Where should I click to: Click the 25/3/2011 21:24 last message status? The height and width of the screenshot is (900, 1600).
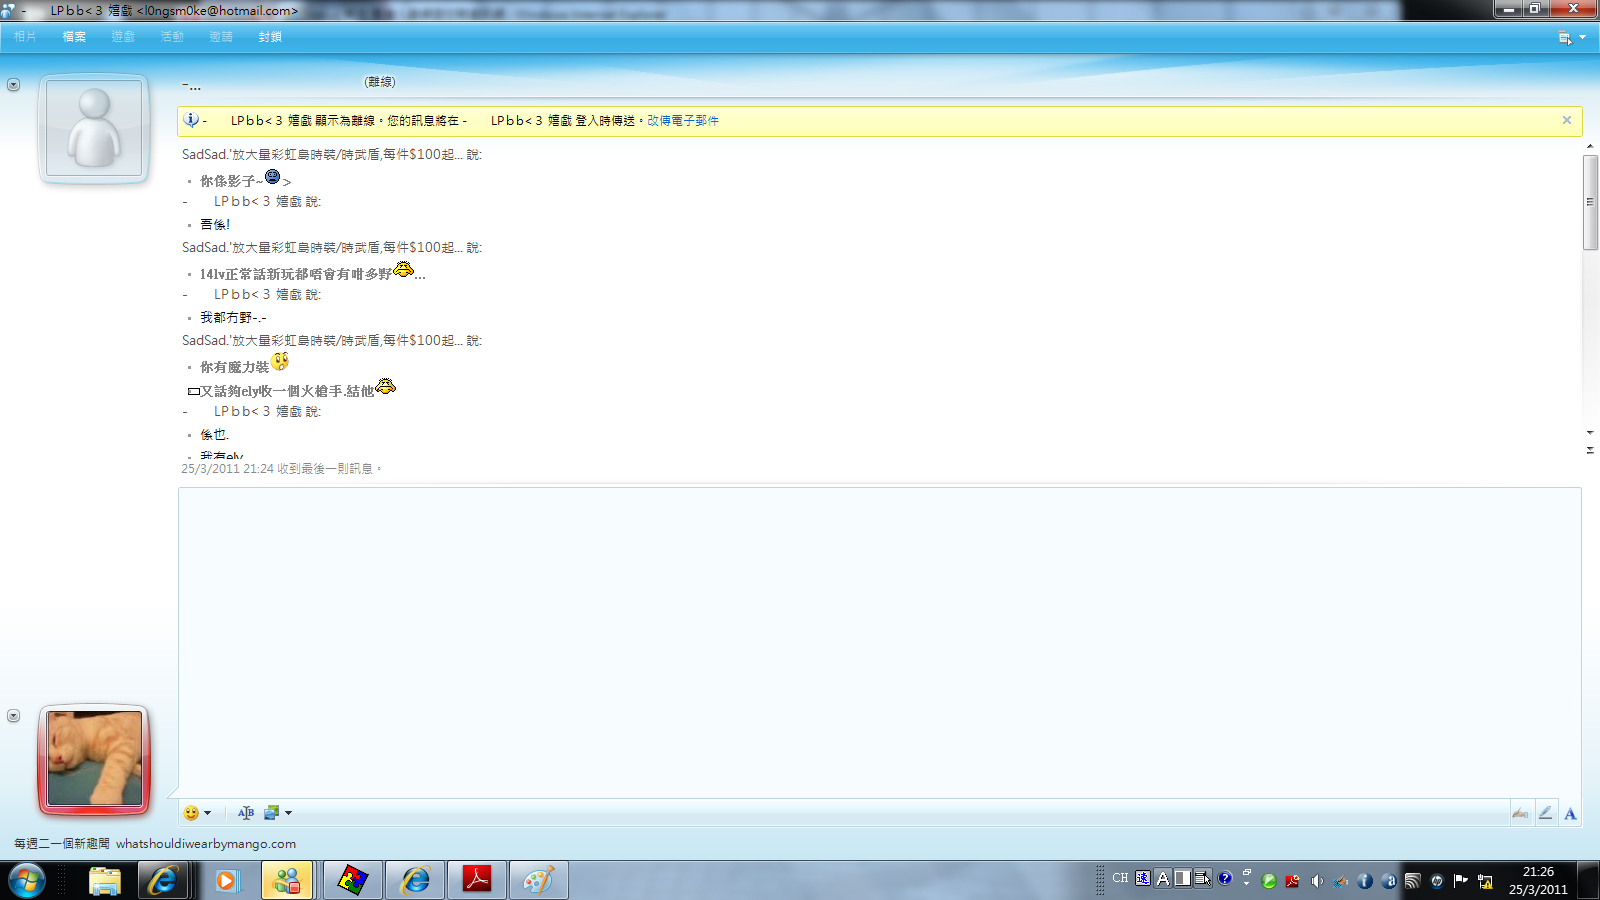click(x=280, y=469)
